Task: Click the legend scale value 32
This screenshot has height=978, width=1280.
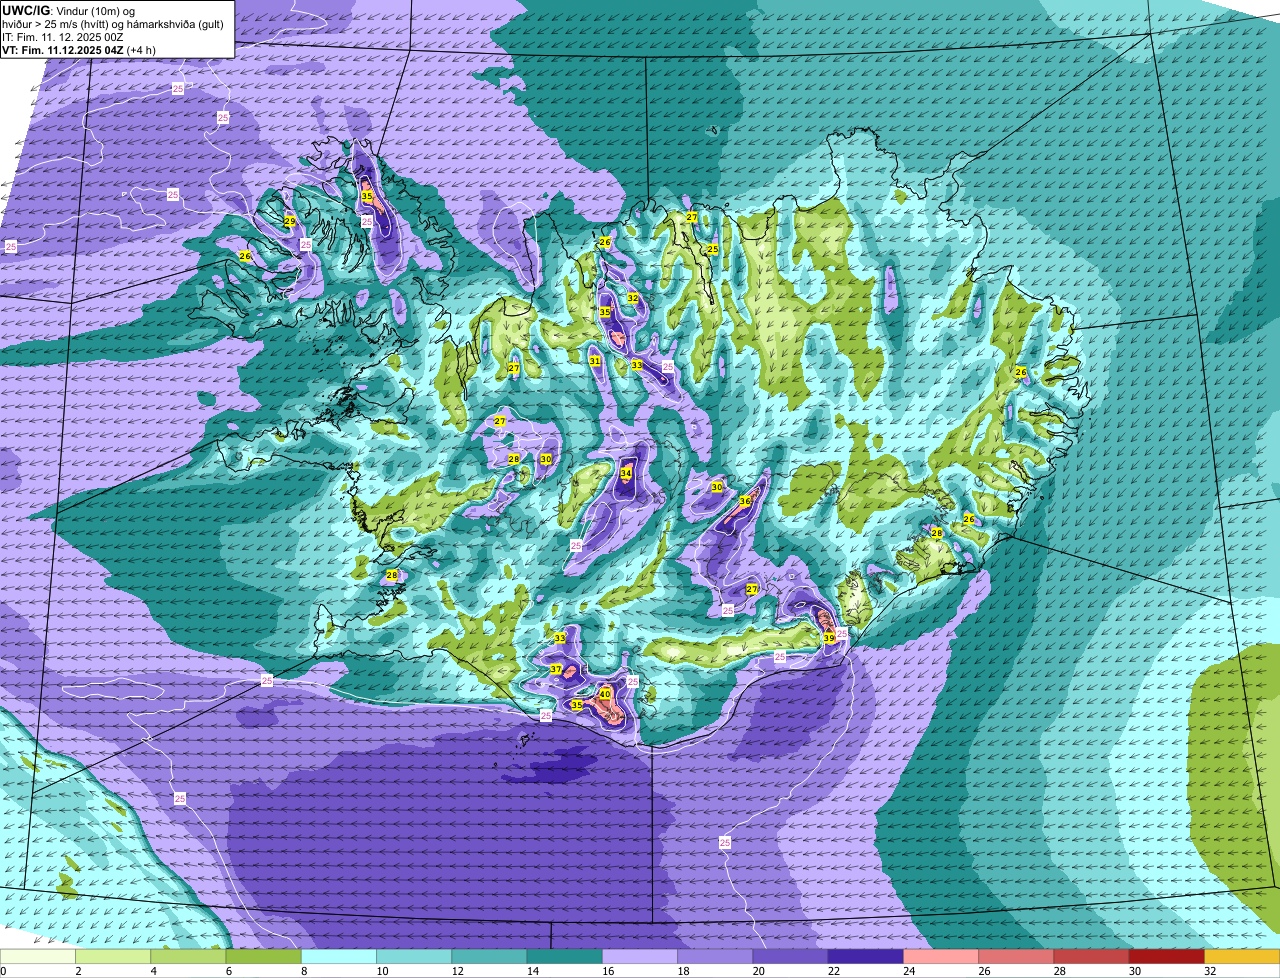Action: (x=1210, y=971)
